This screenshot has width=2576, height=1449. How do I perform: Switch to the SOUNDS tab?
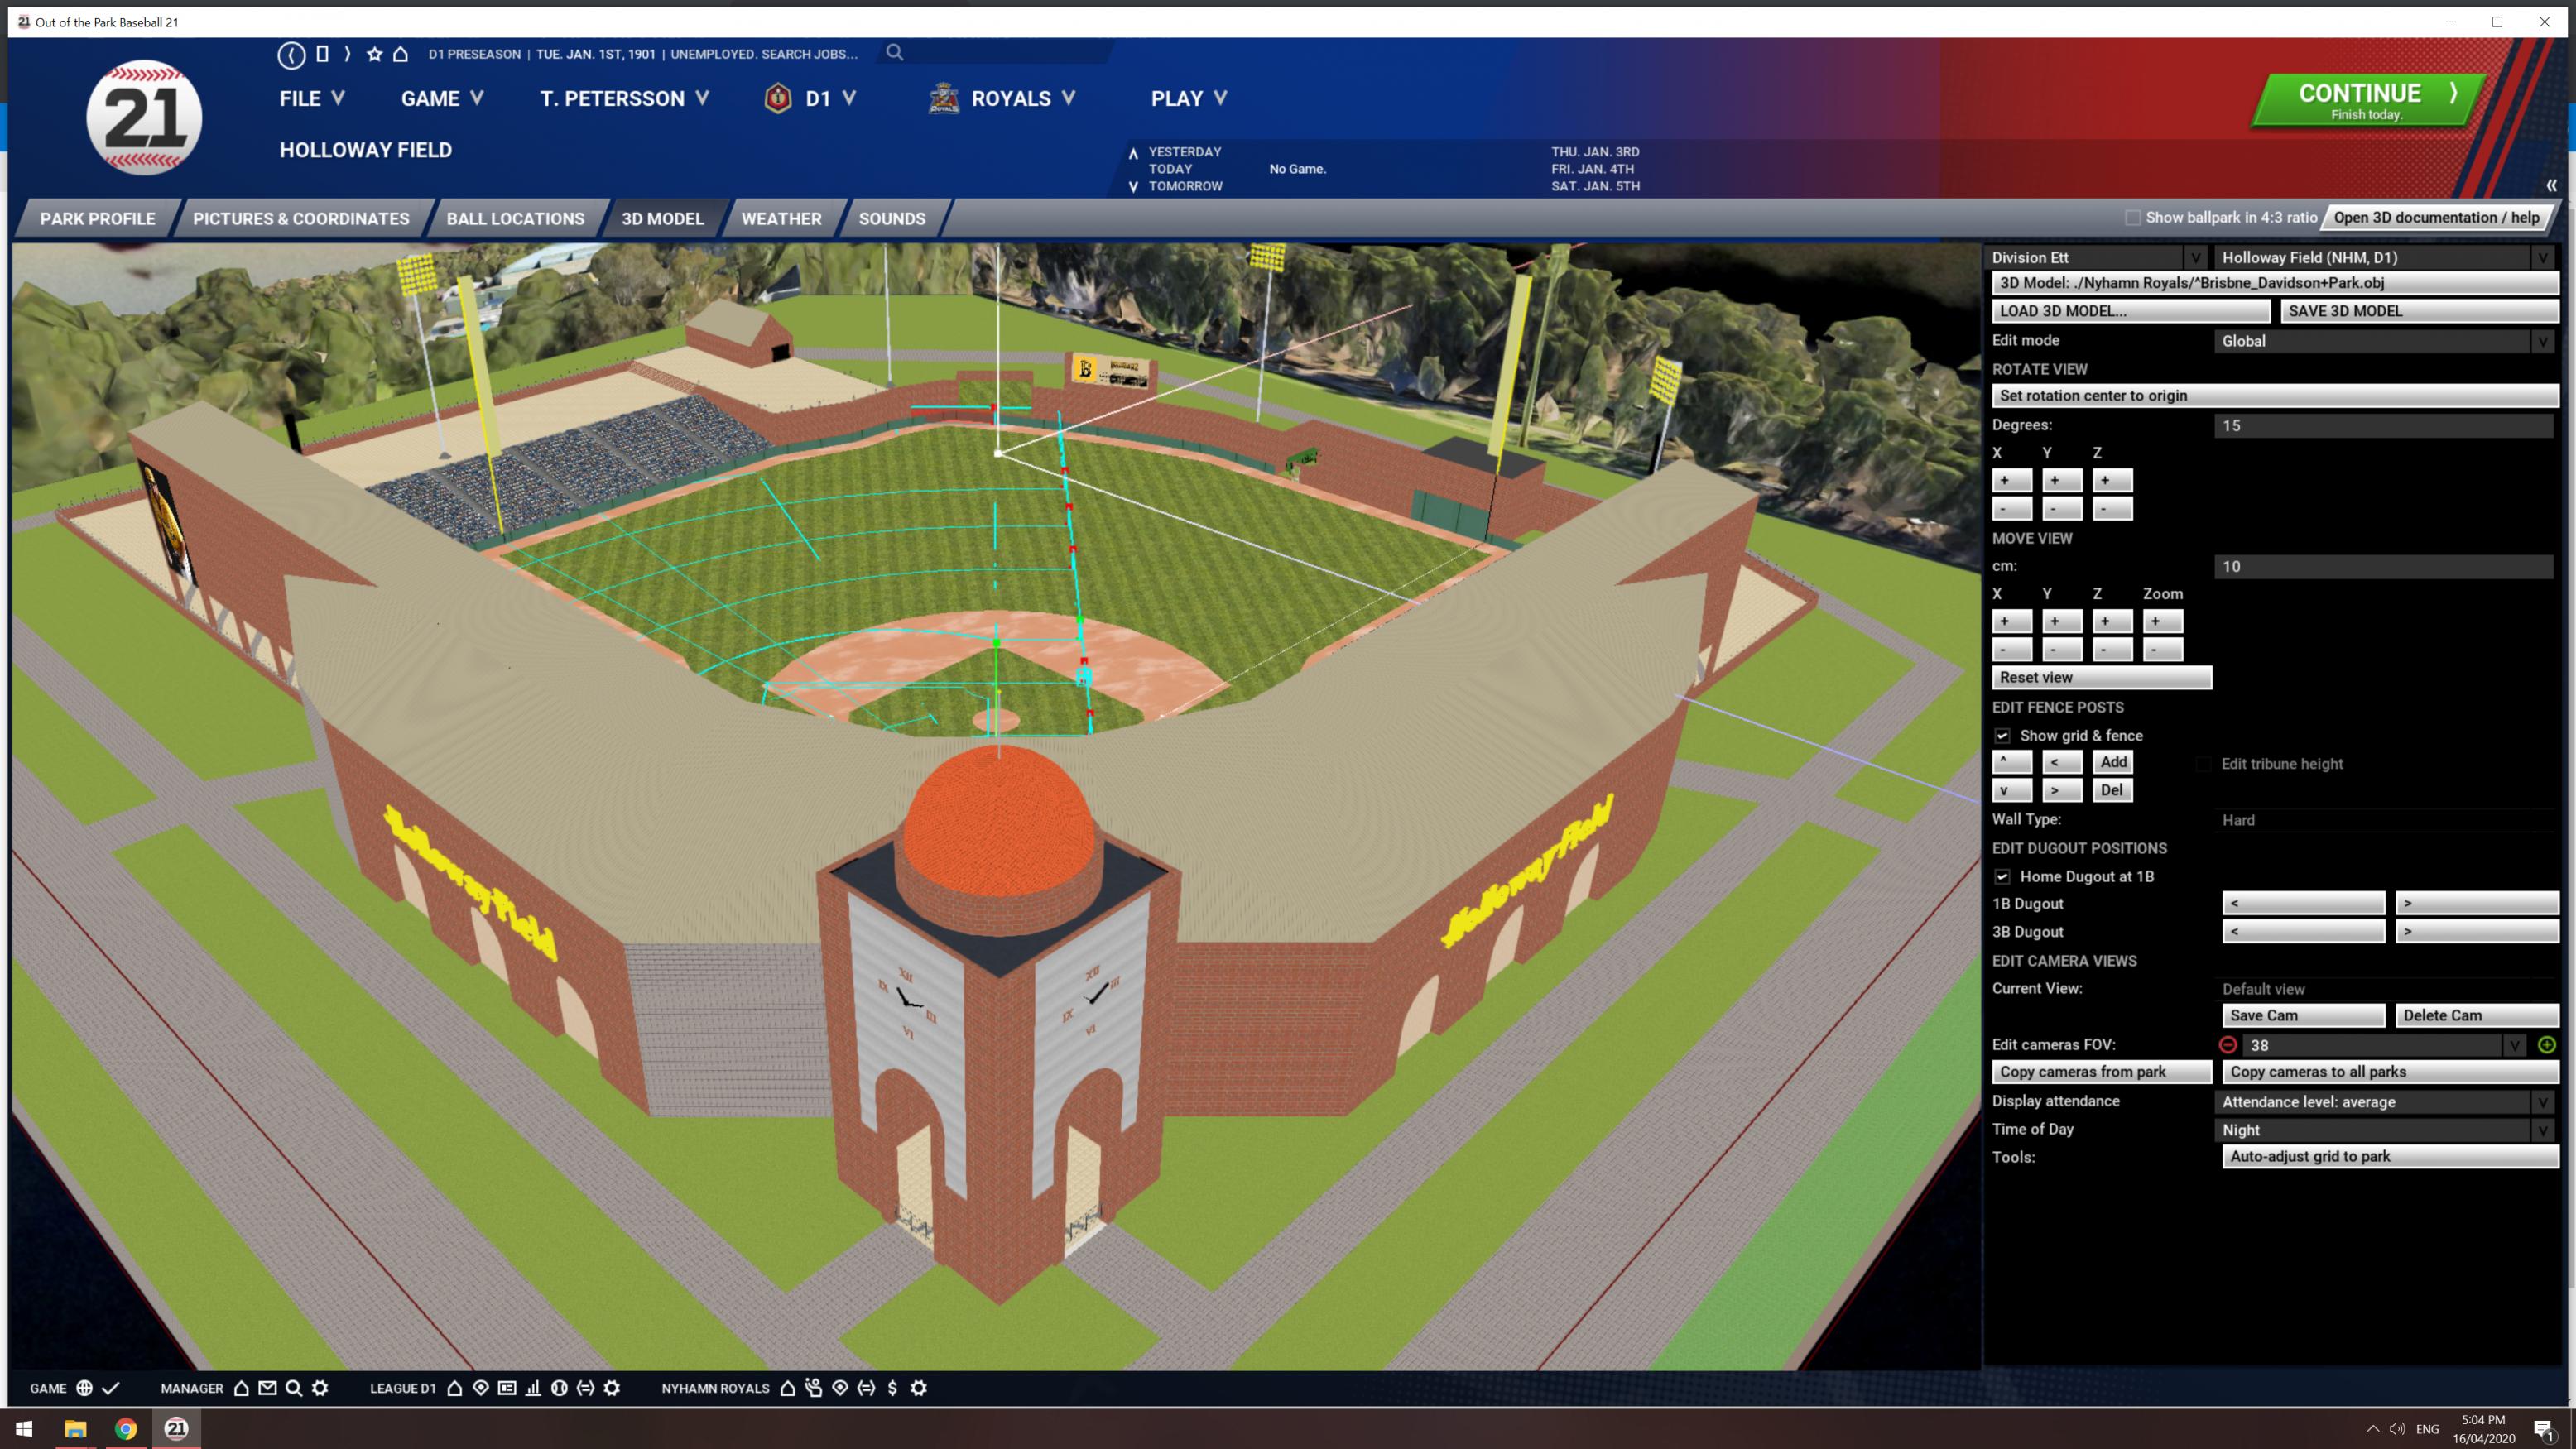pos(892,218)
